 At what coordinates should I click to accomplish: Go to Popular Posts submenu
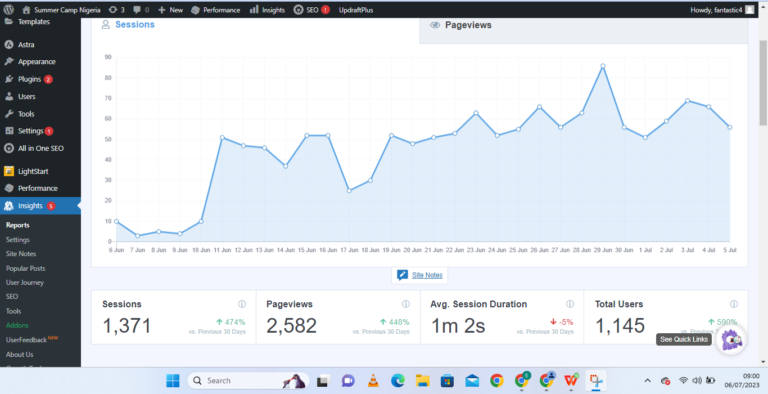click(x=25, y=268)
